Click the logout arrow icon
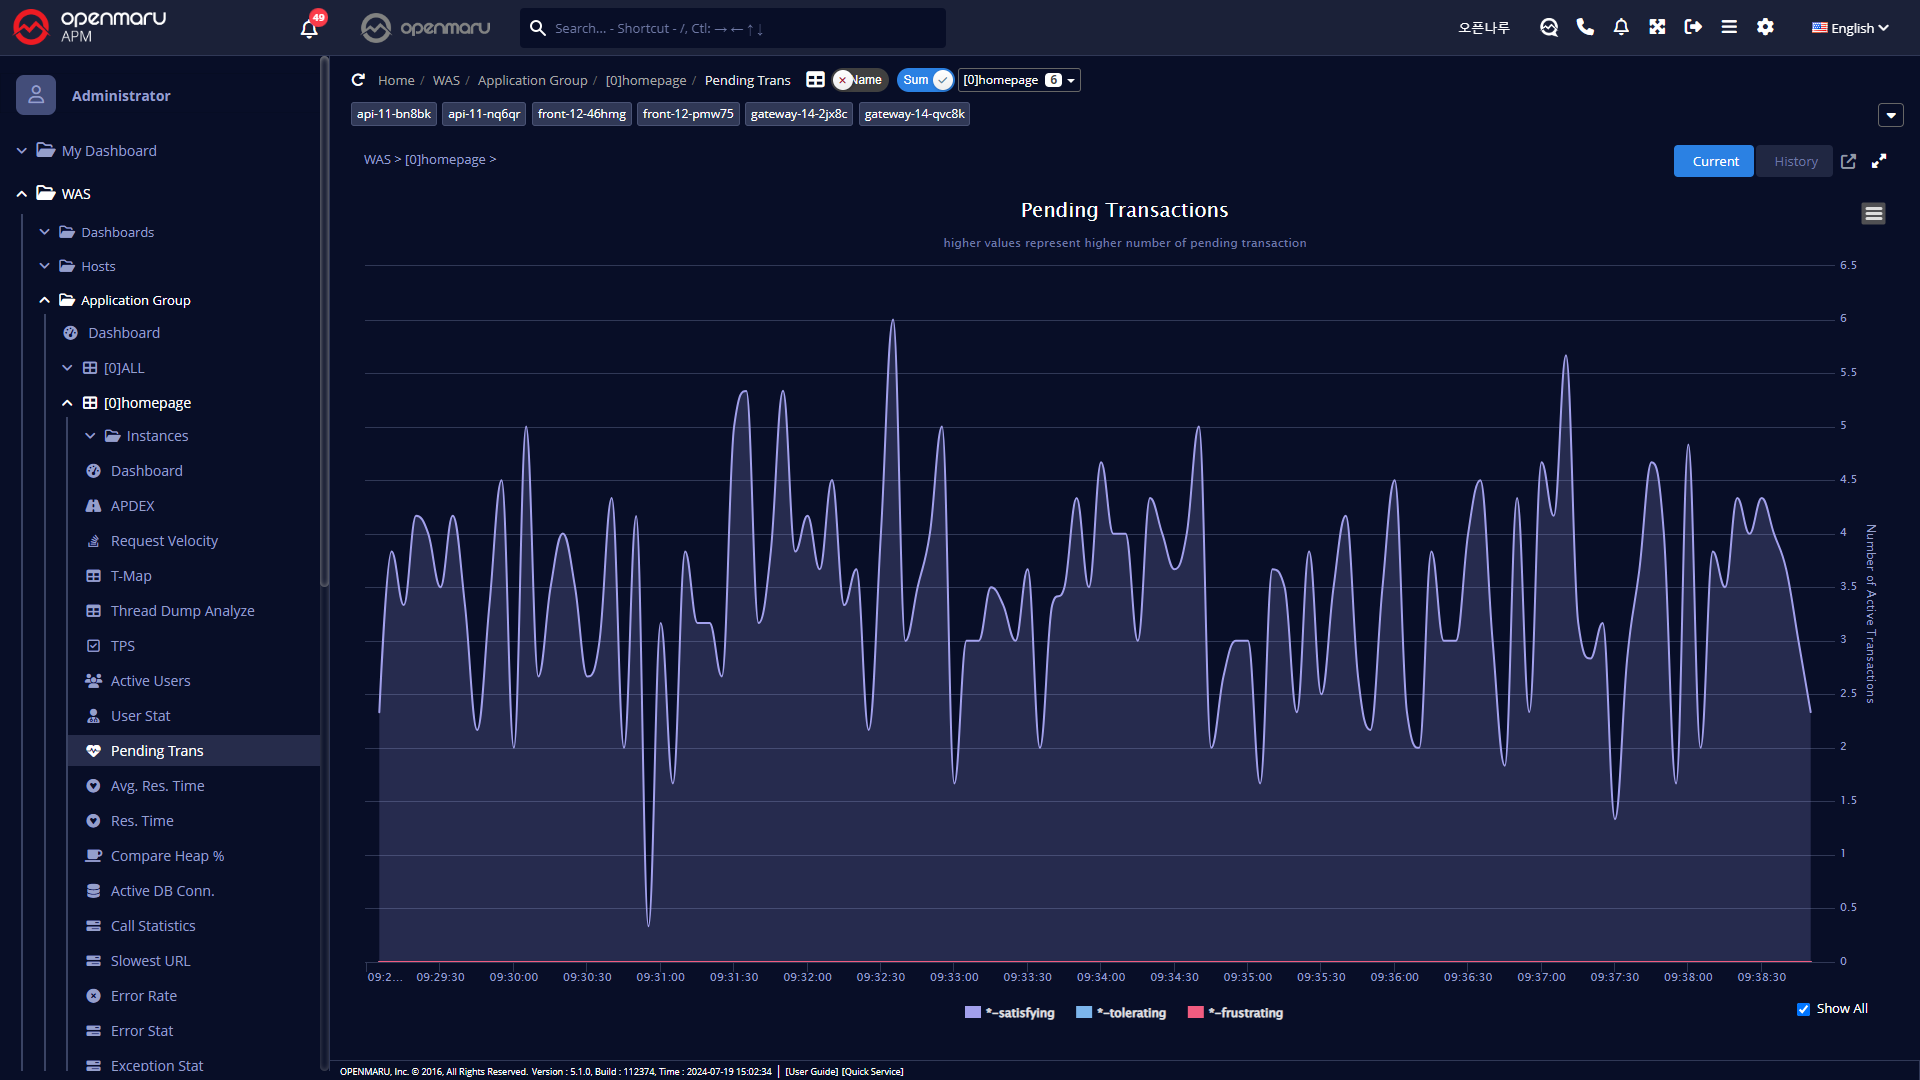The image size is (1920, 1080). (x=1693, y=27)
